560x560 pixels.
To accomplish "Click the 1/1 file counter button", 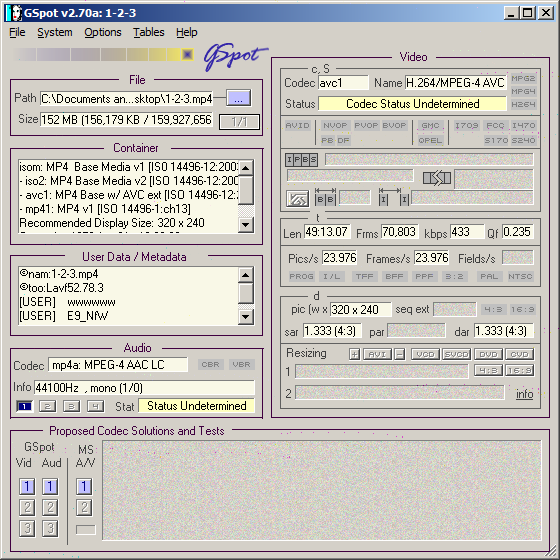I will click(239, 122).
